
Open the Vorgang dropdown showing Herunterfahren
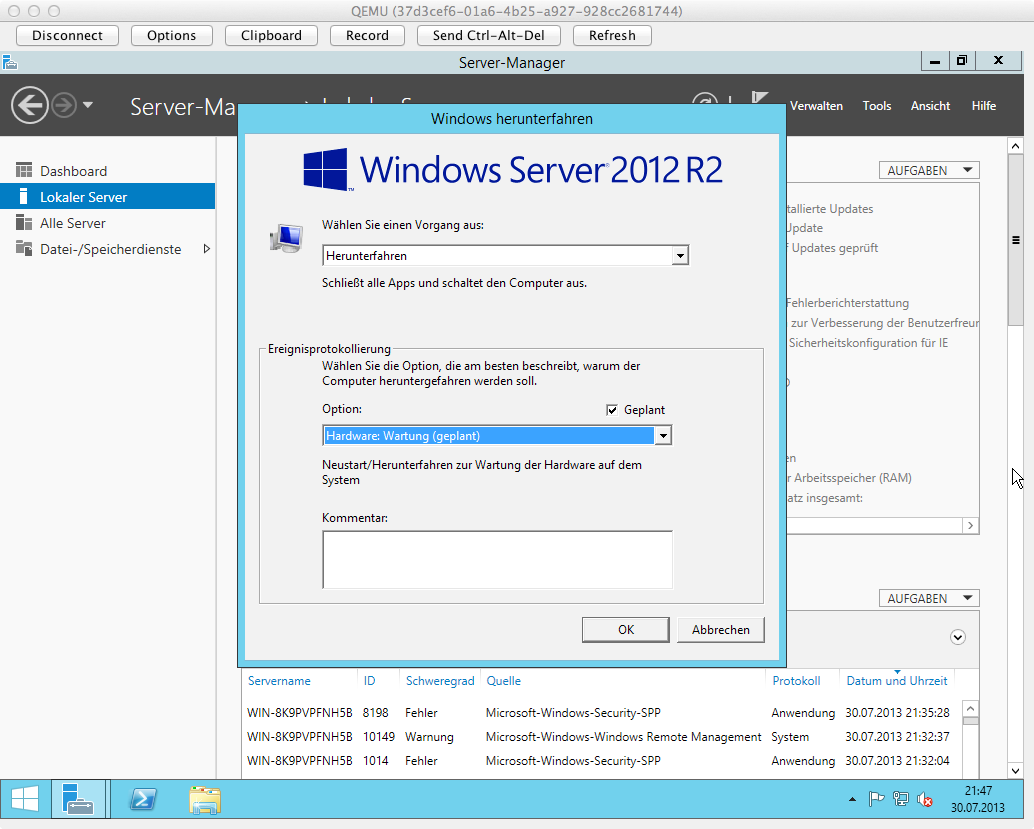(x=505, y=255)
